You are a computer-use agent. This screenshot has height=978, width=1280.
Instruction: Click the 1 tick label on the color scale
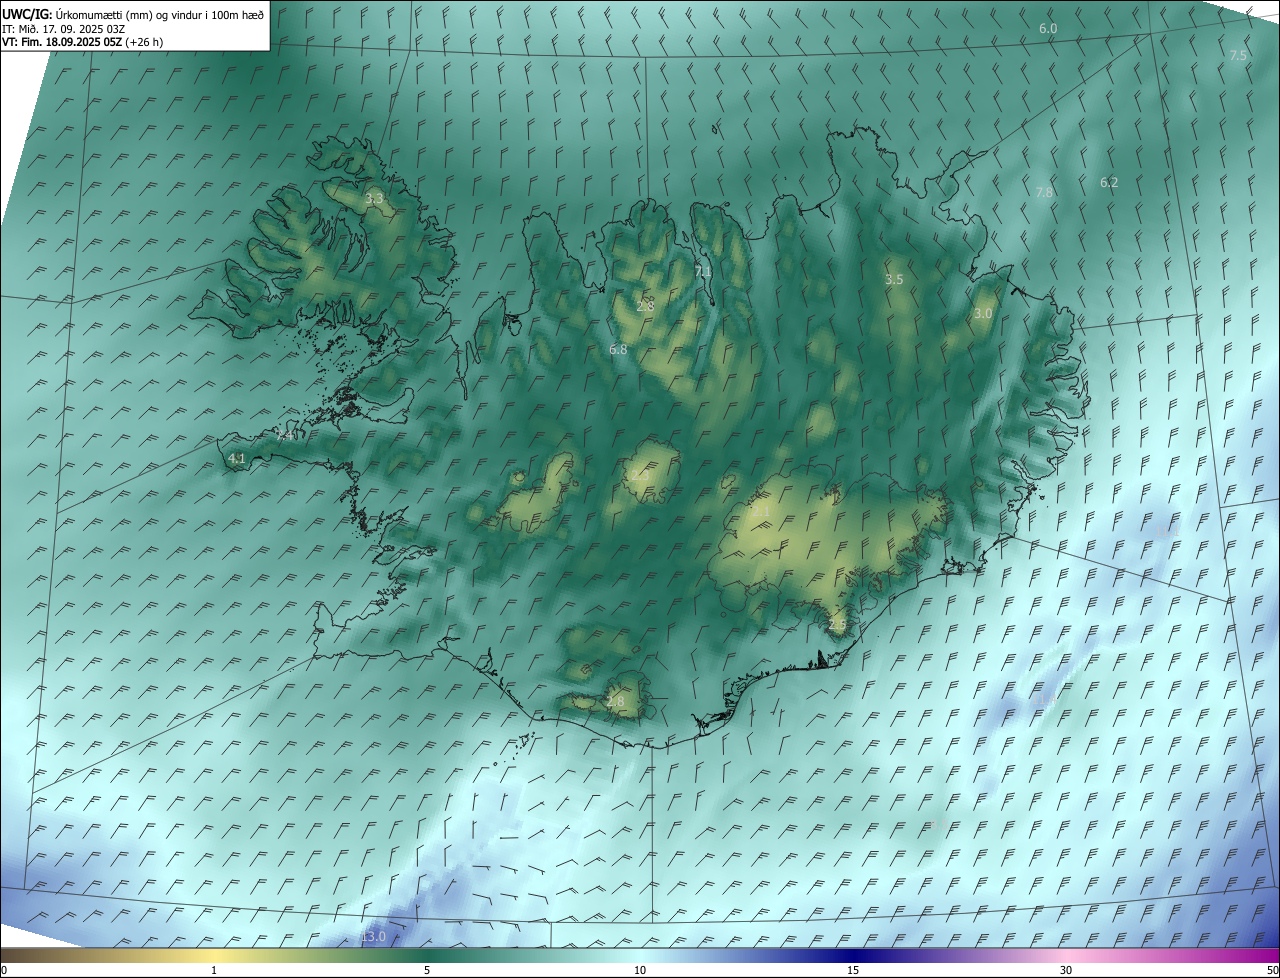point(214,971)
